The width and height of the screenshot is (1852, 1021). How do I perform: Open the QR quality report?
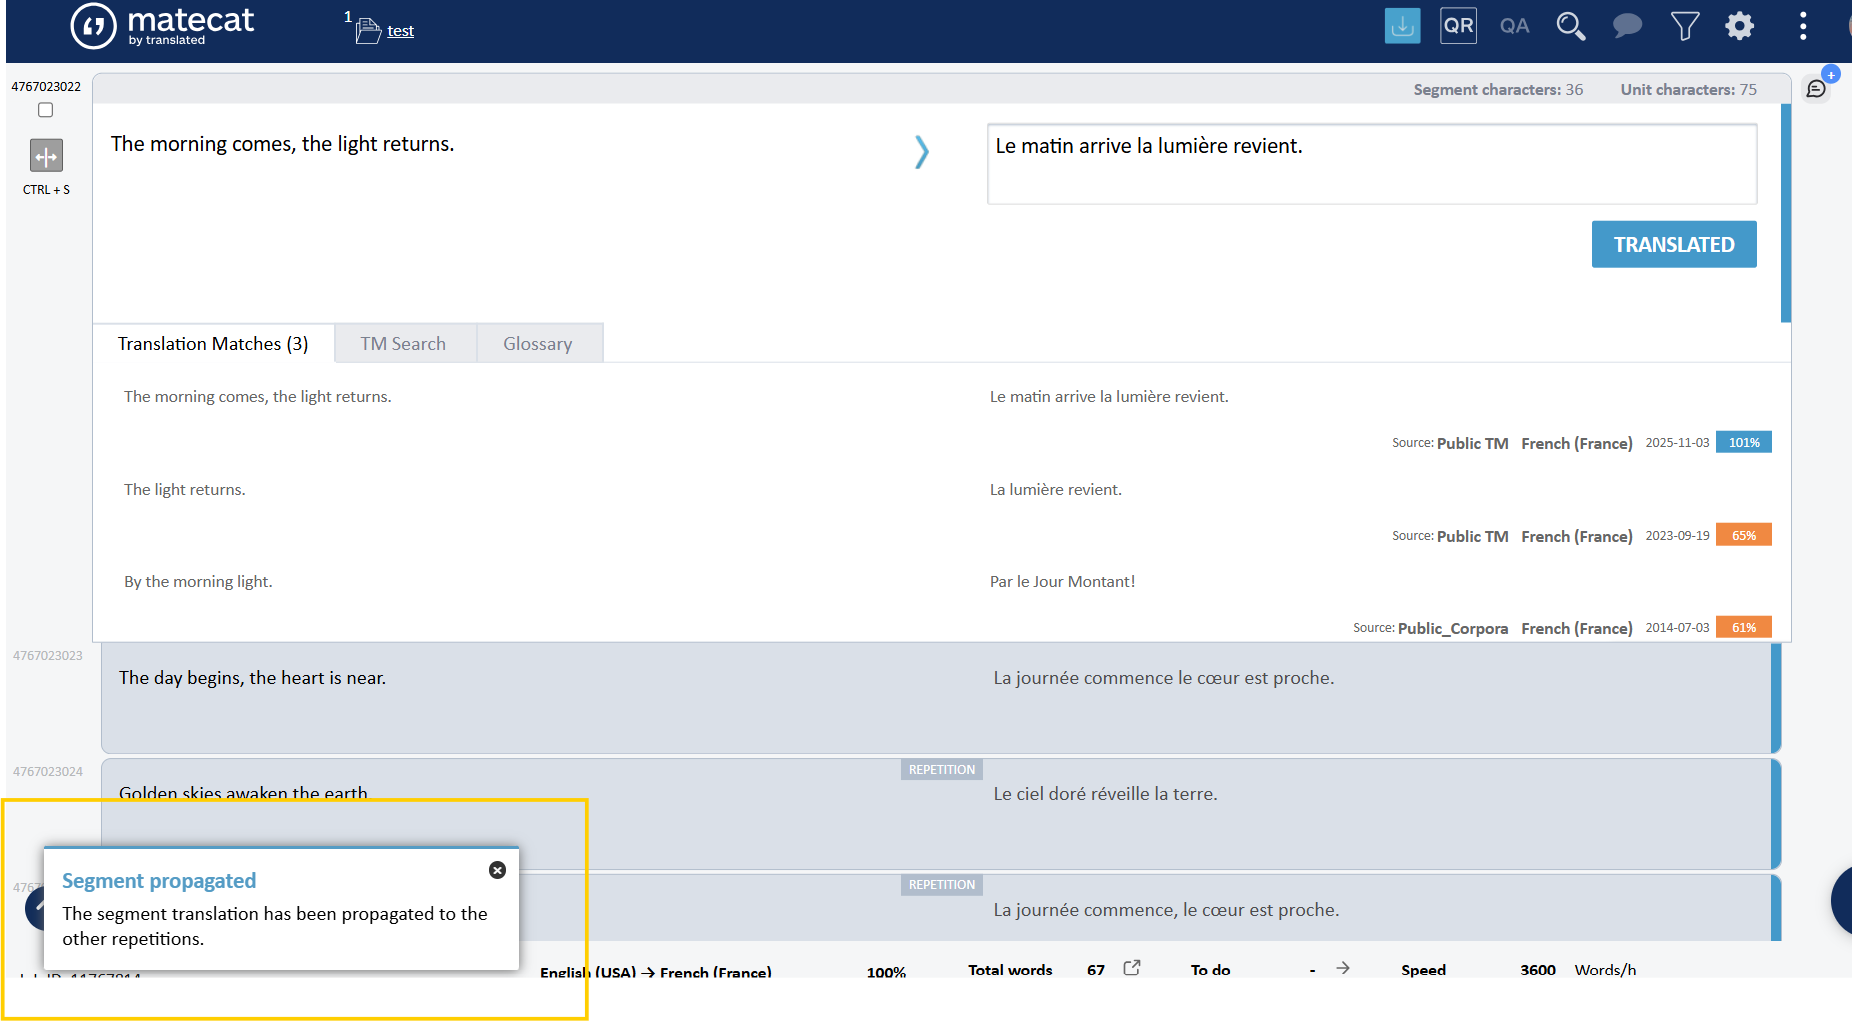[x=1458, y=26]
